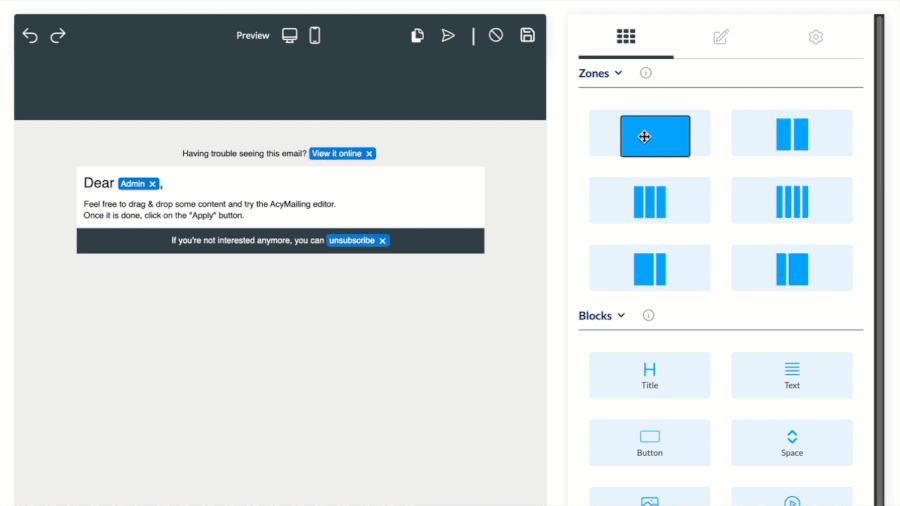
Task: Remove the View it online tag
Action: point(369,154)
